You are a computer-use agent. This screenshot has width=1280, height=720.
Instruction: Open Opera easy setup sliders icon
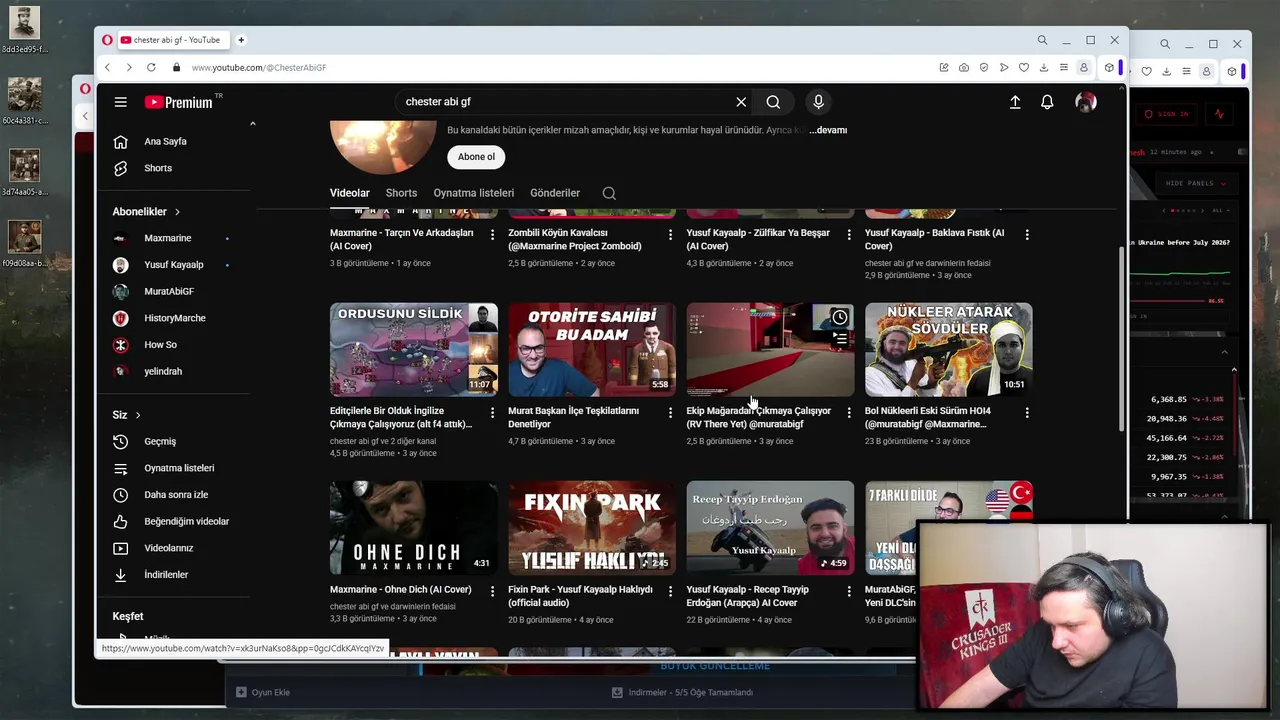pyautogui.click(x=1063, y=67)
